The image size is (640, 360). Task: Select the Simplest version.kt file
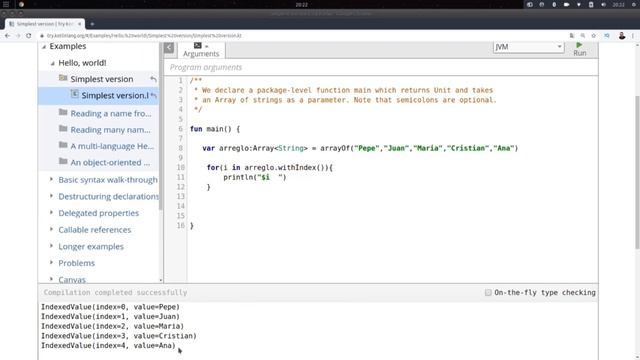[115, 95]
